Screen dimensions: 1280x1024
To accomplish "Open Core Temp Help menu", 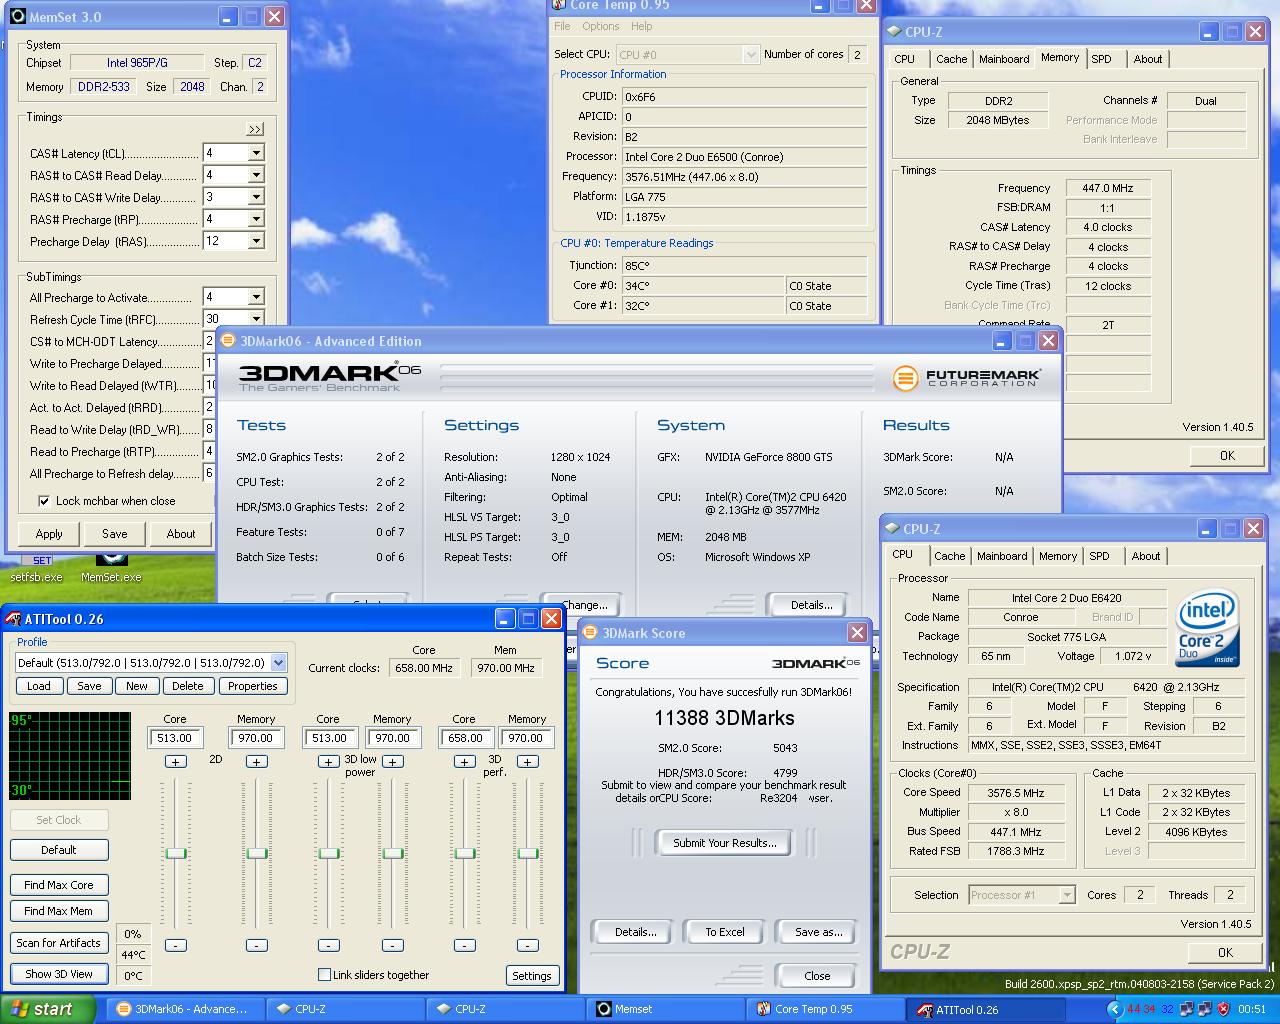I will click(642, 26).
